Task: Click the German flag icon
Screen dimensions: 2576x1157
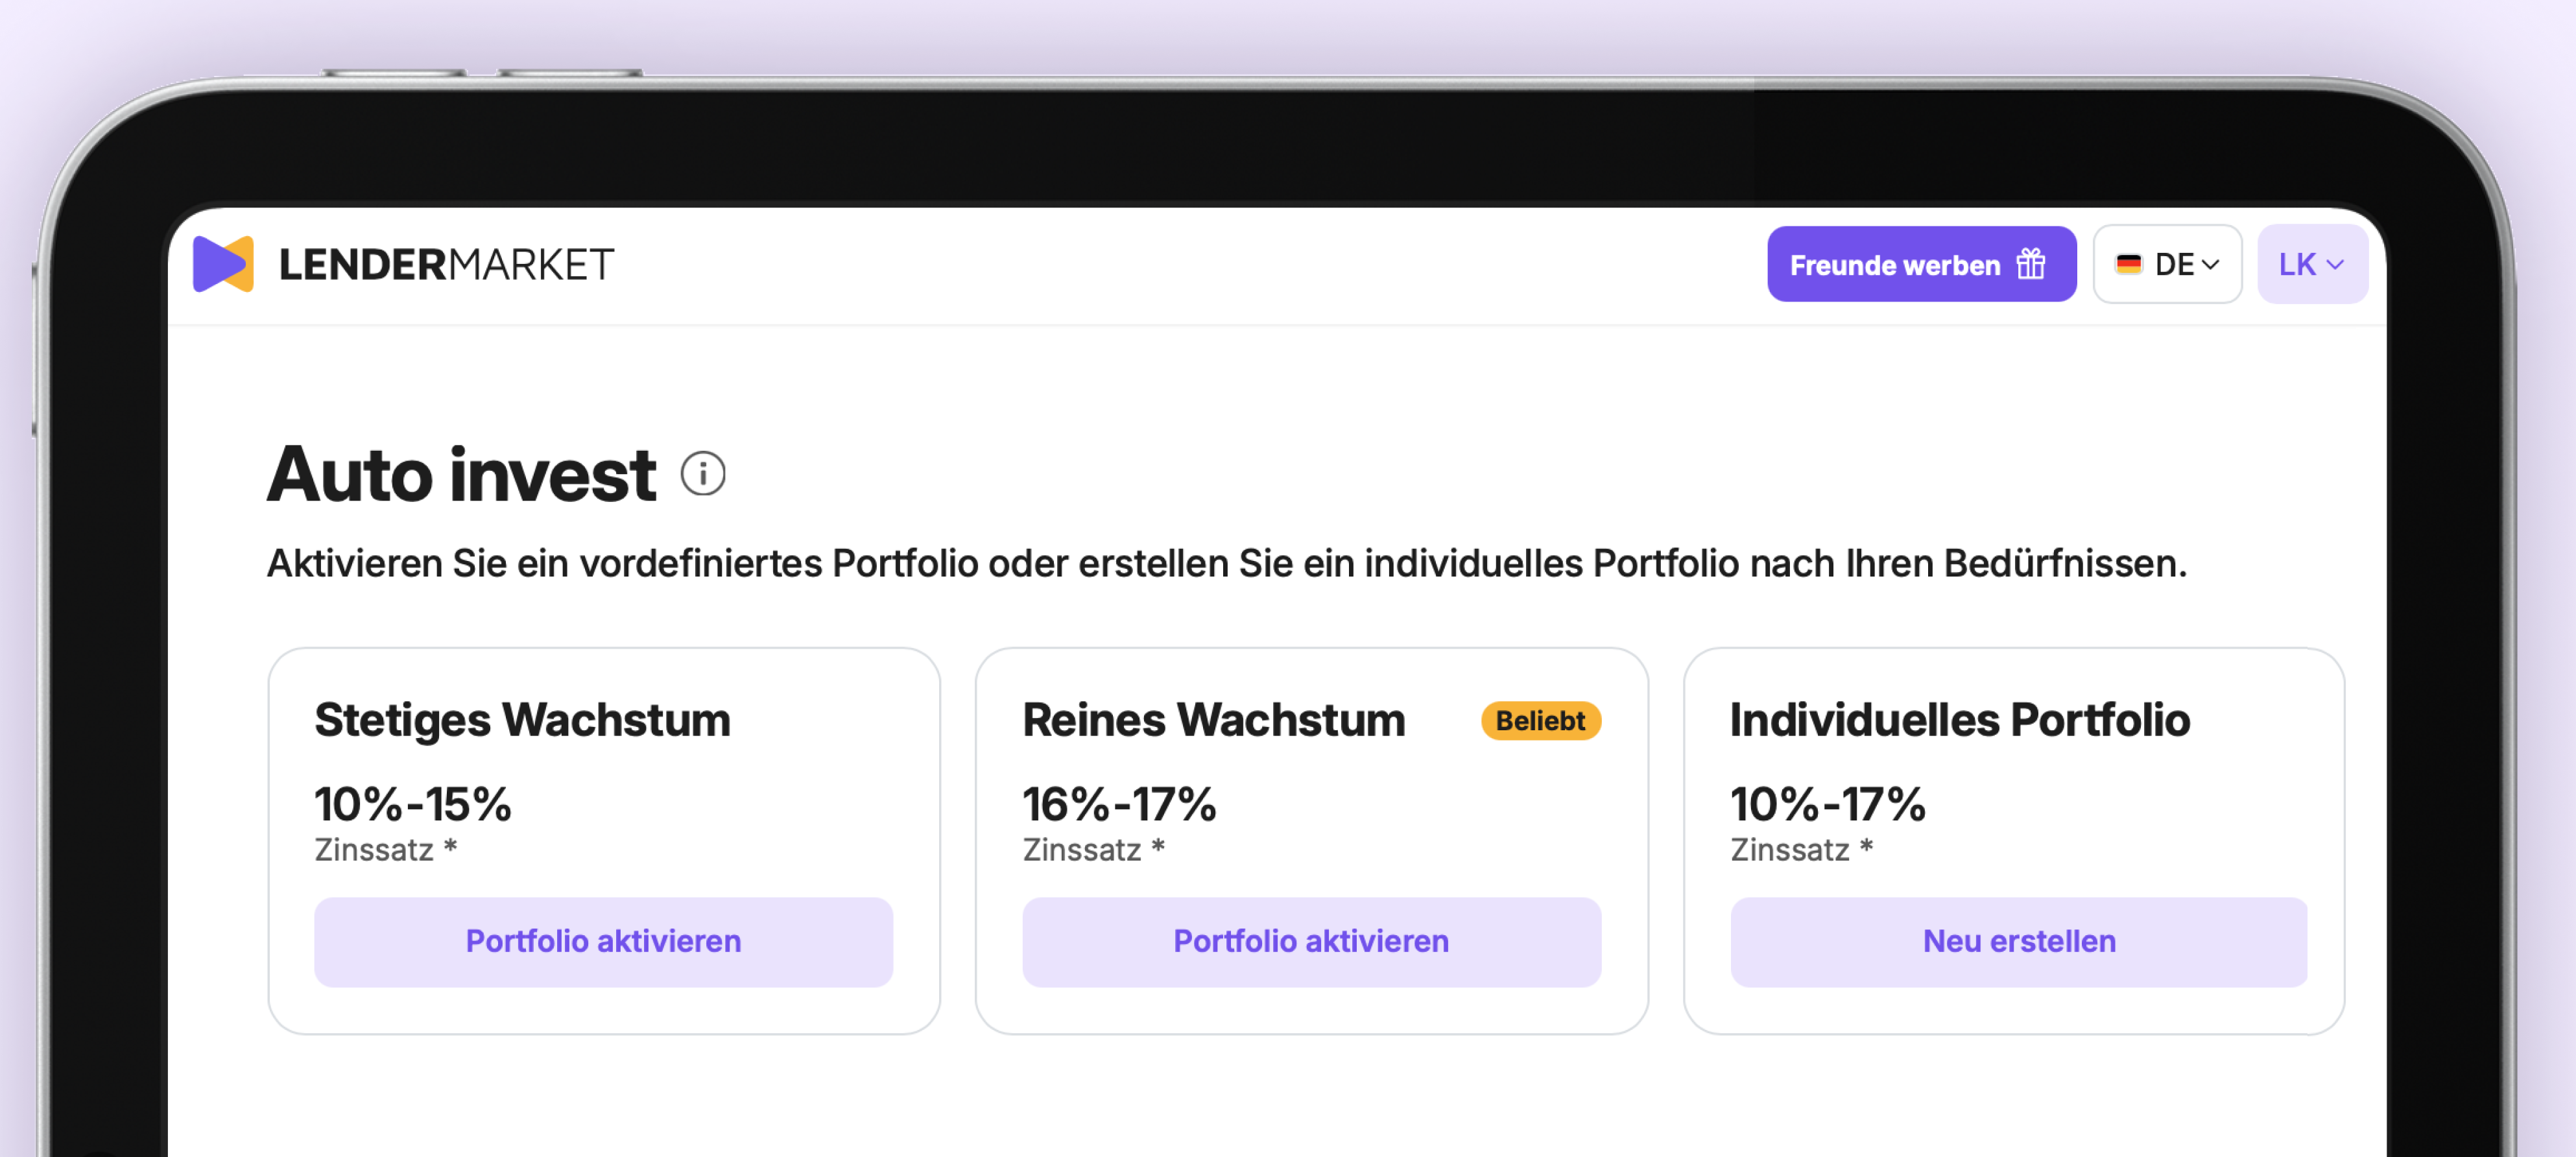Action: 2128,264
